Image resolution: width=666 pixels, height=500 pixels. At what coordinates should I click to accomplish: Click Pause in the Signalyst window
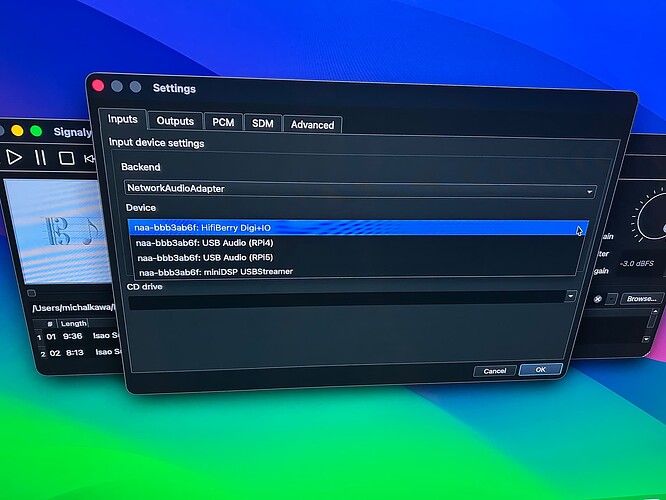40,158
